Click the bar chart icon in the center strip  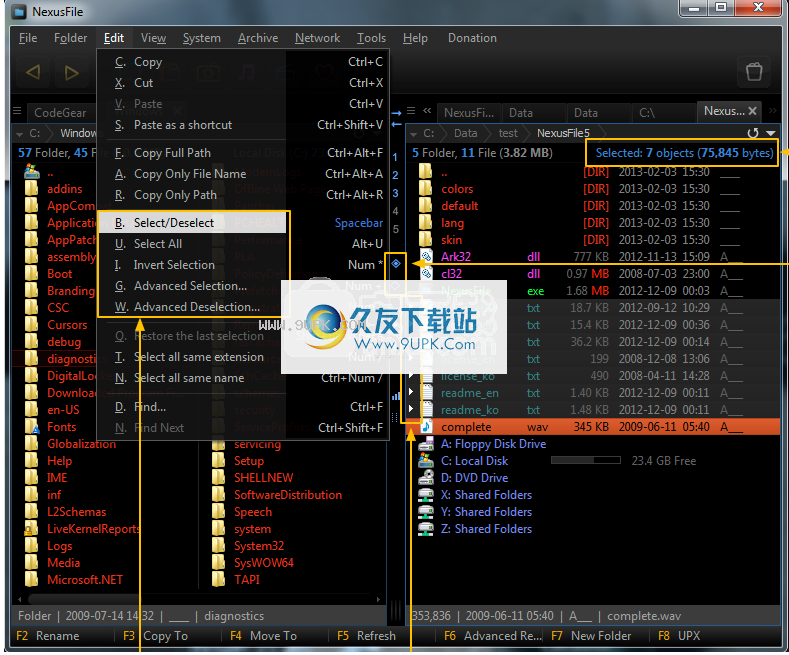396,396
